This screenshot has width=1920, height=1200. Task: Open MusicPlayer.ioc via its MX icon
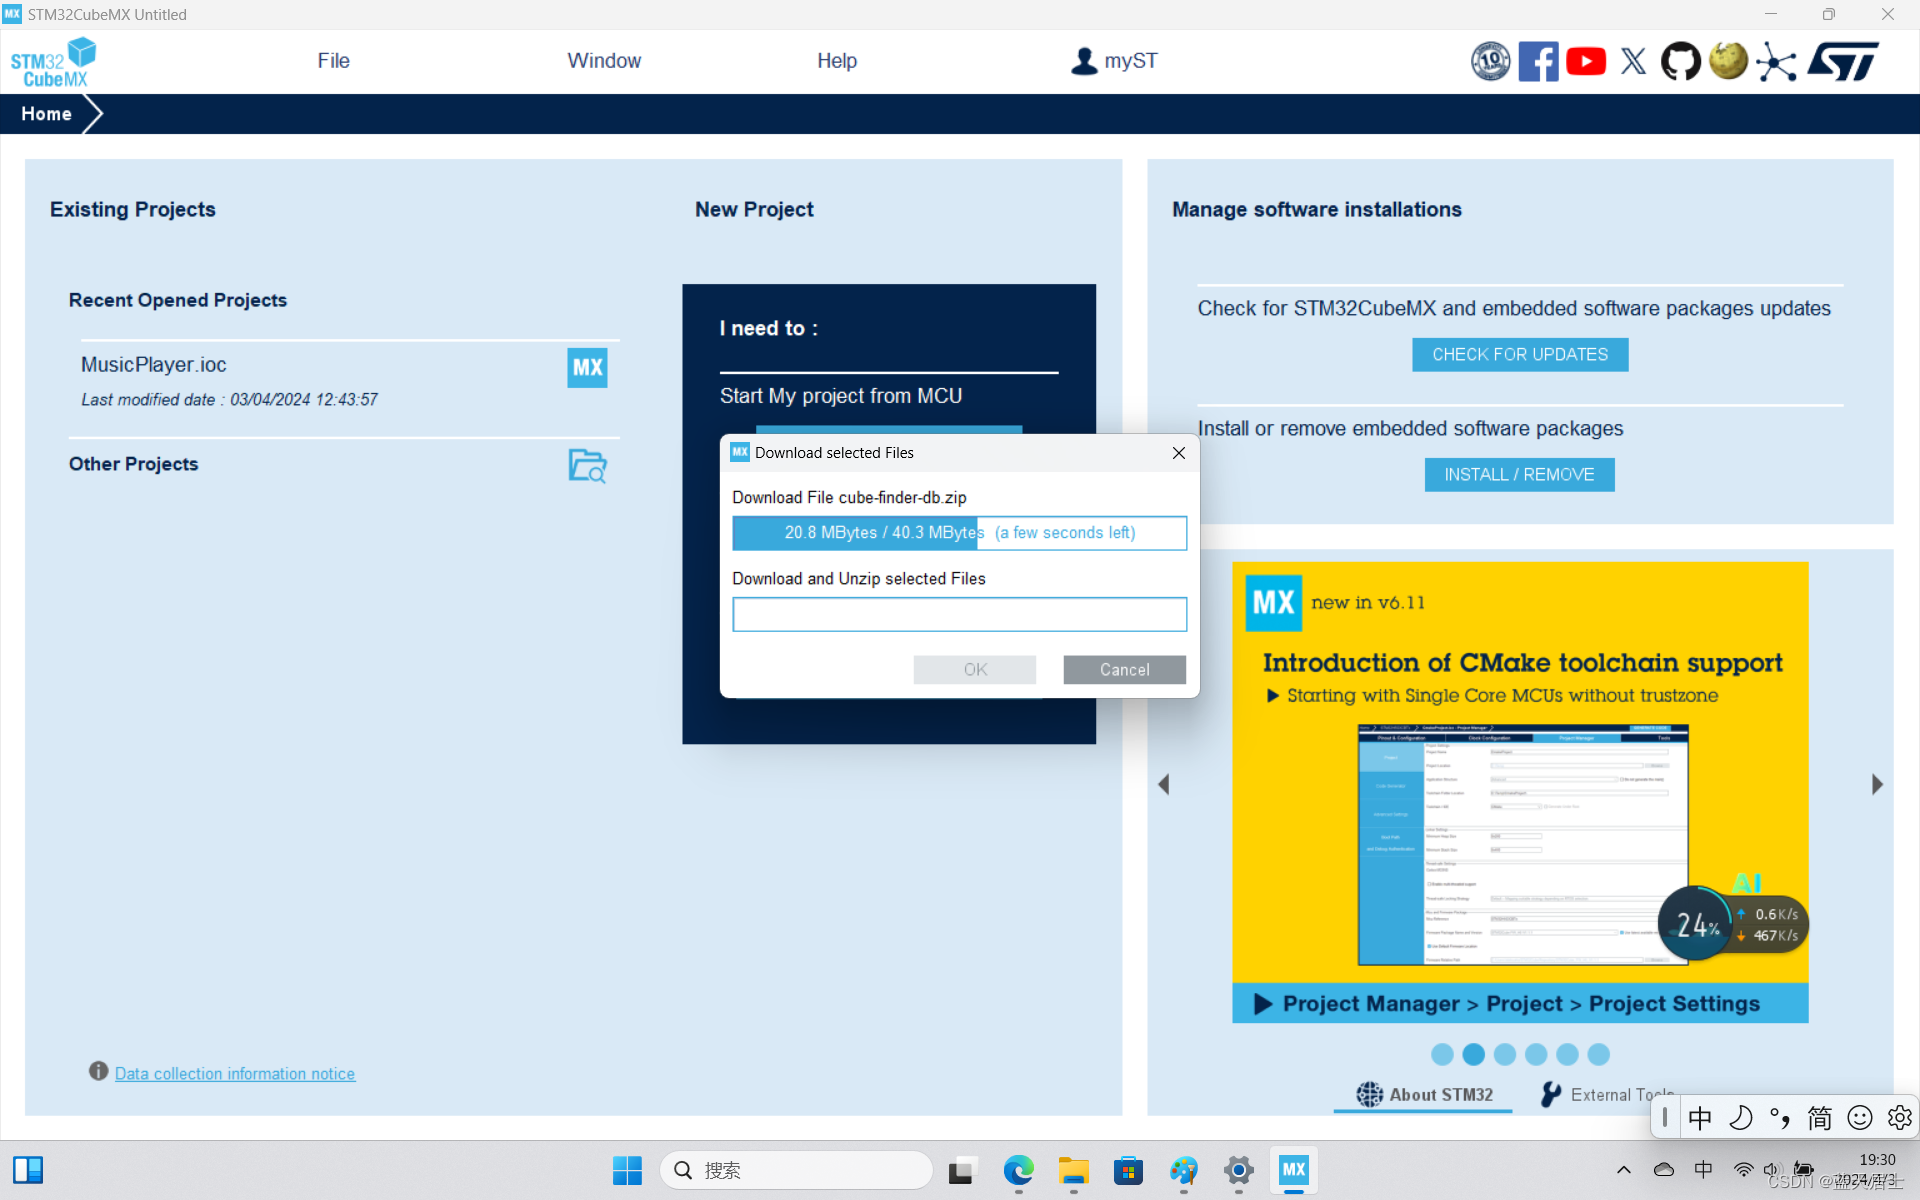click(587, 368)
